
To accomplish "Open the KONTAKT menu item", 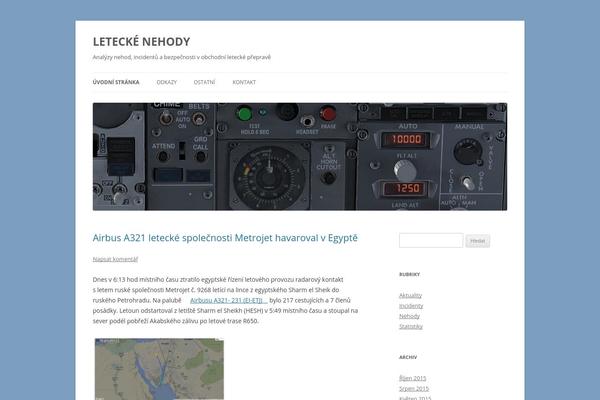I will coord(244,82).
